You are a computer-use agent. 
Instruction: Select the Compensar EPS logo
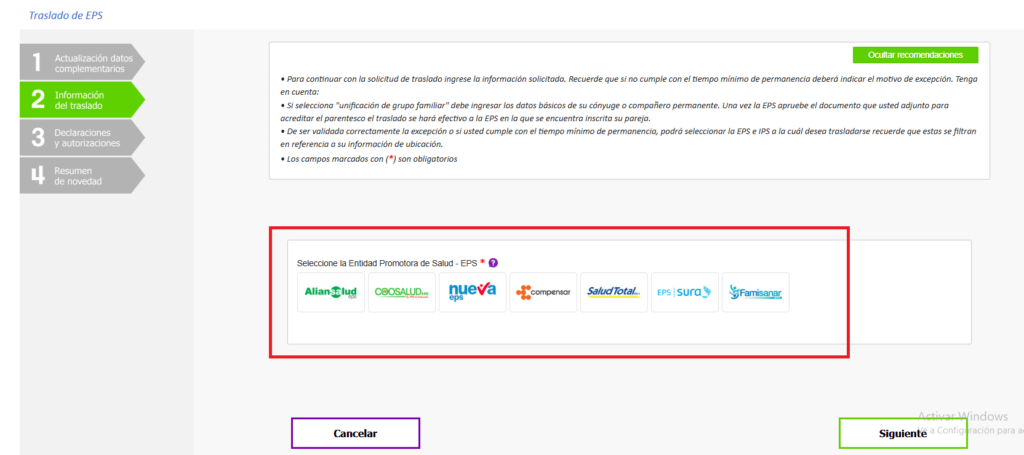[x=543, y=292]
